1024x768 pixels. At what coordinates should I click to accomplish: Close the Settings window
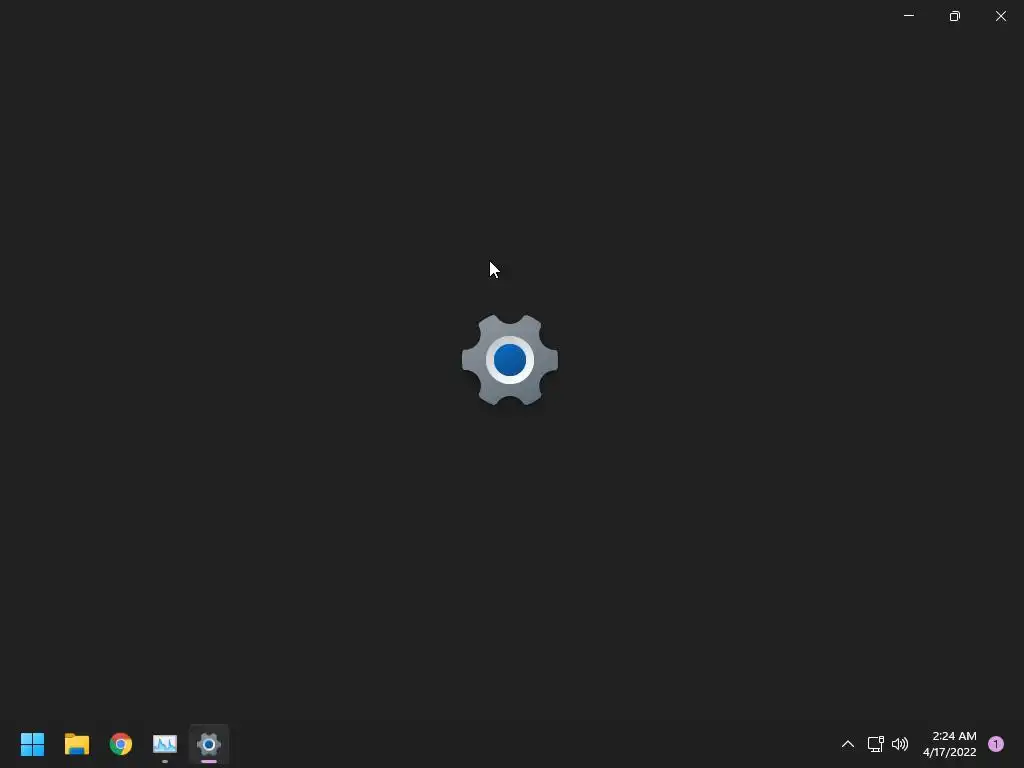point(1000,16)
